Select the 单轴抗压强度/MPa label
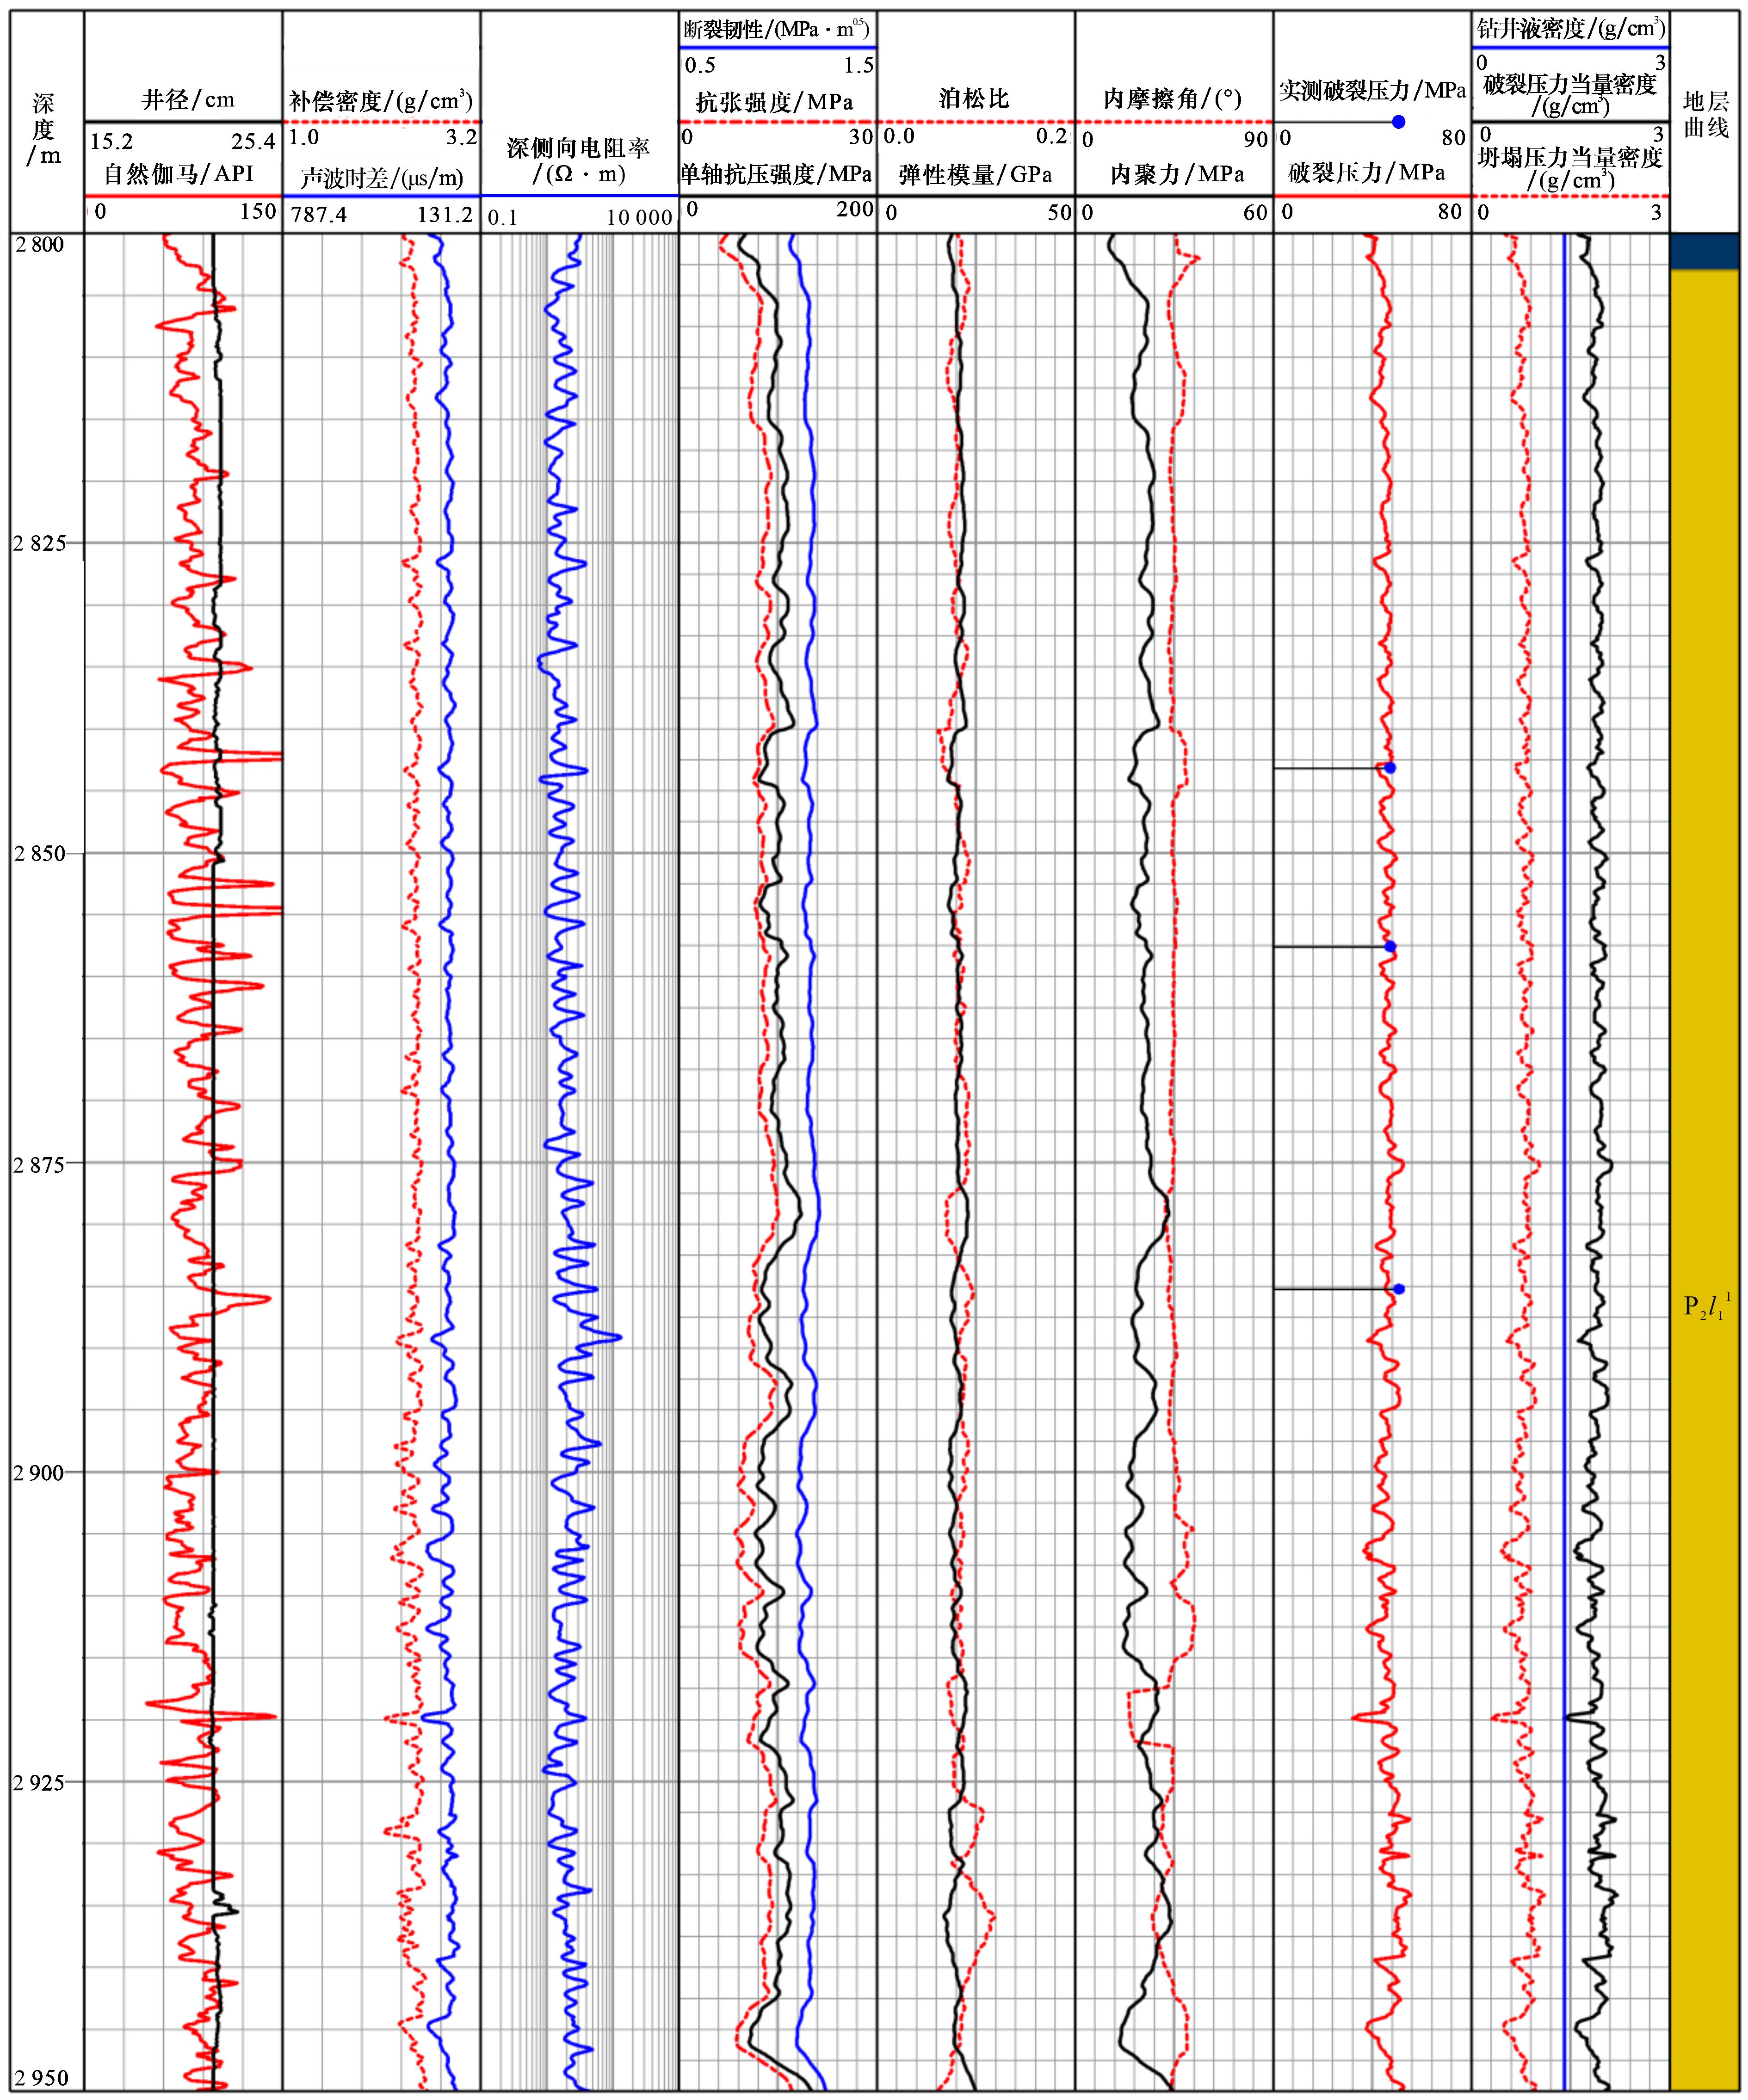The height and width of the screenshot is (2100, 1748). (776, 174)
